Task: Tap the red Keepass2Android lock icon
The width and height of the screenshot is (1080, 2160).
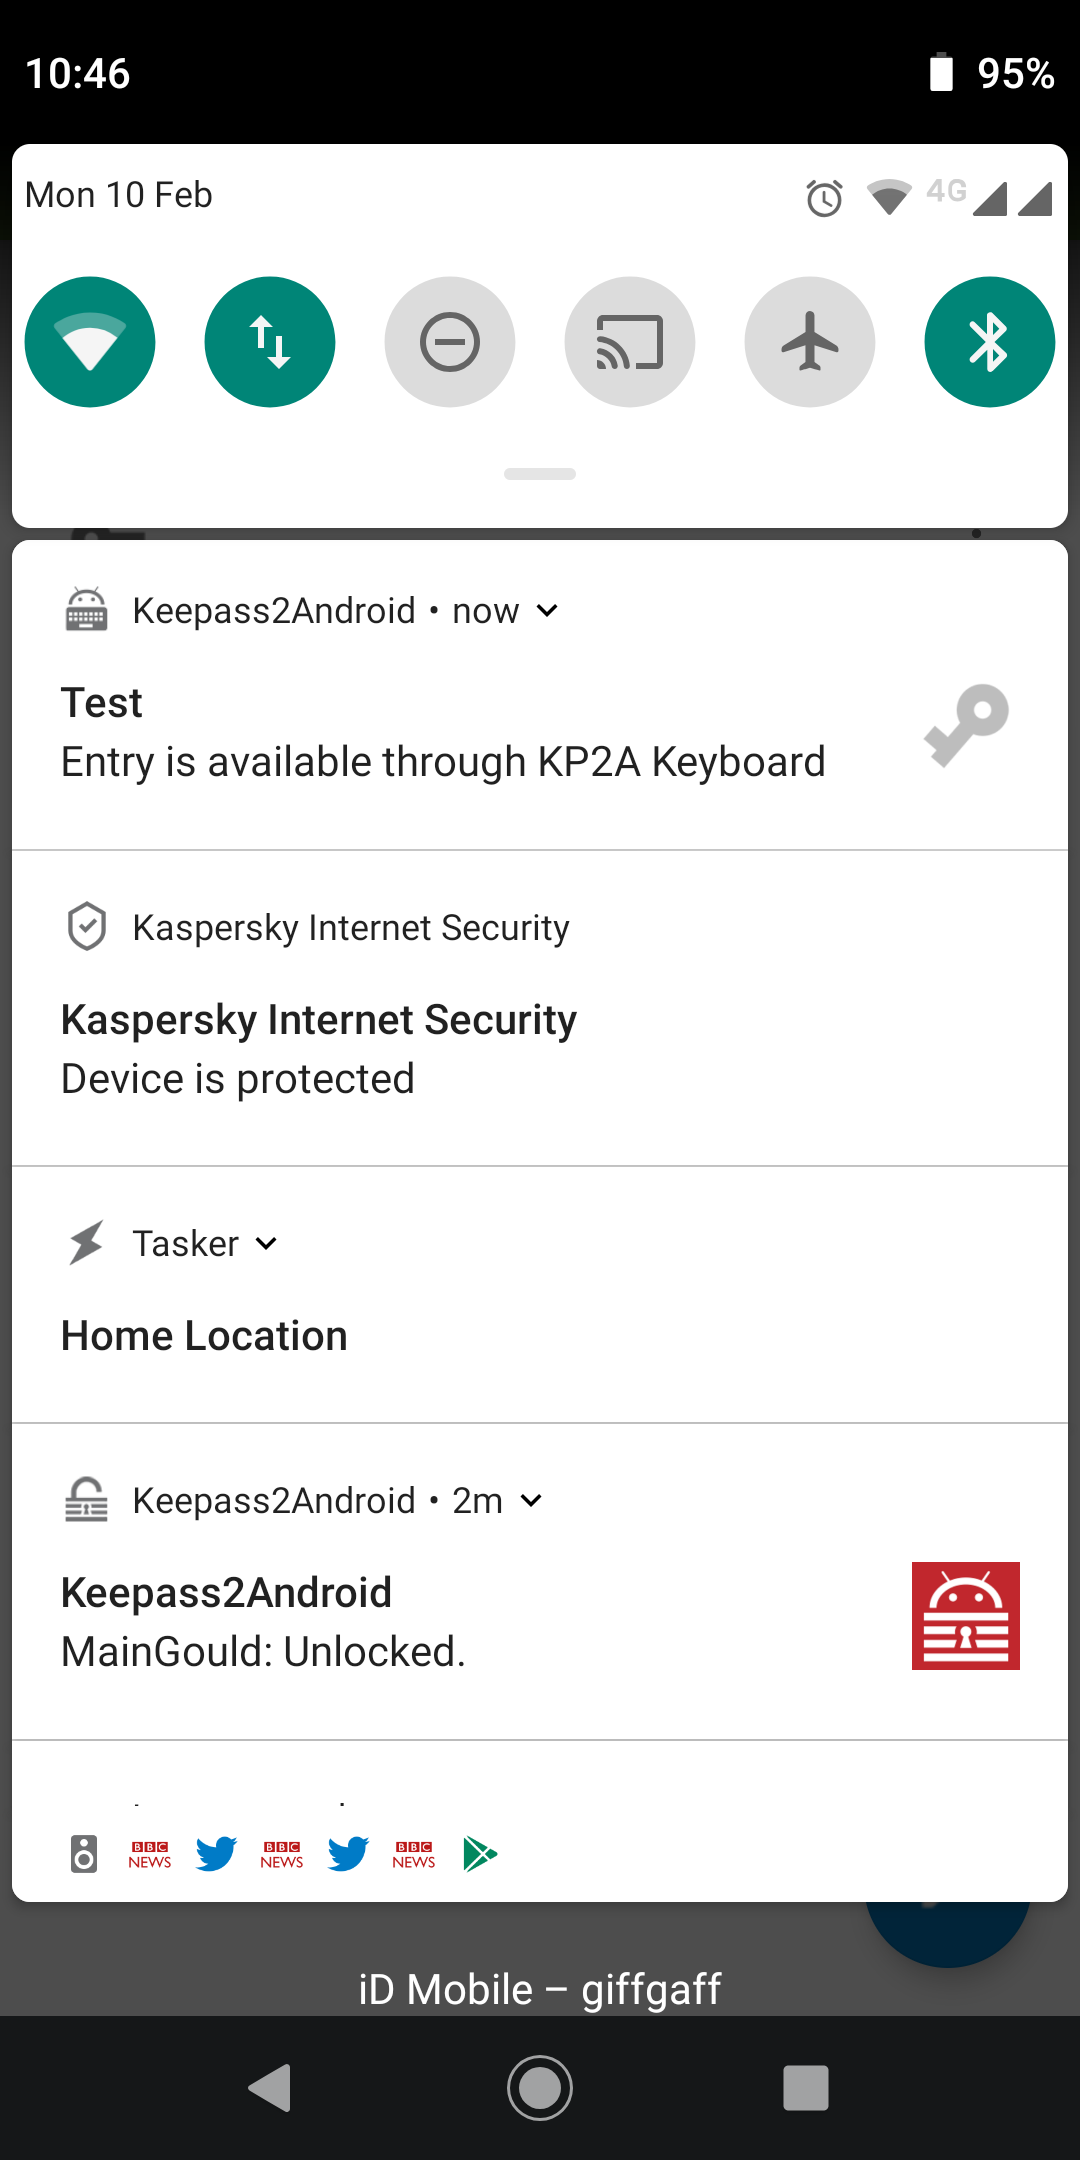Action: point(964,1616)
